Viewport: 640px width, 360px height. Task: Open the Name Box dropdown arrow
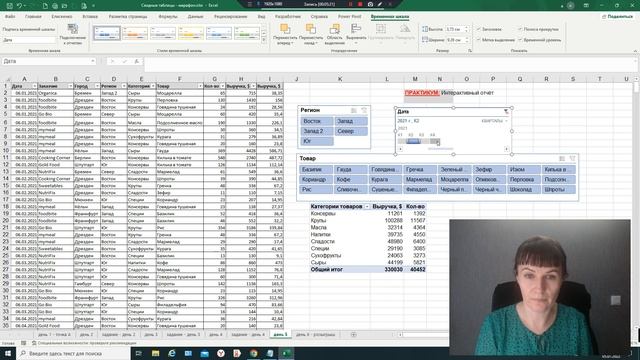(93, 61)
